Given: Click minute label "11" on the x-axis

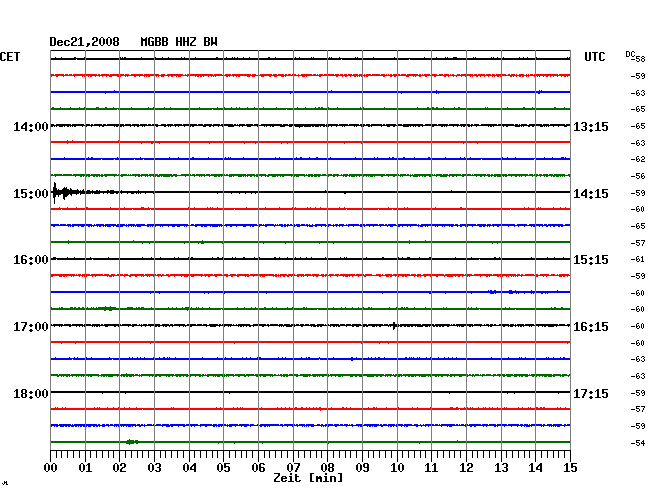Looking at the screenshot, I should (x=431, y=468).
